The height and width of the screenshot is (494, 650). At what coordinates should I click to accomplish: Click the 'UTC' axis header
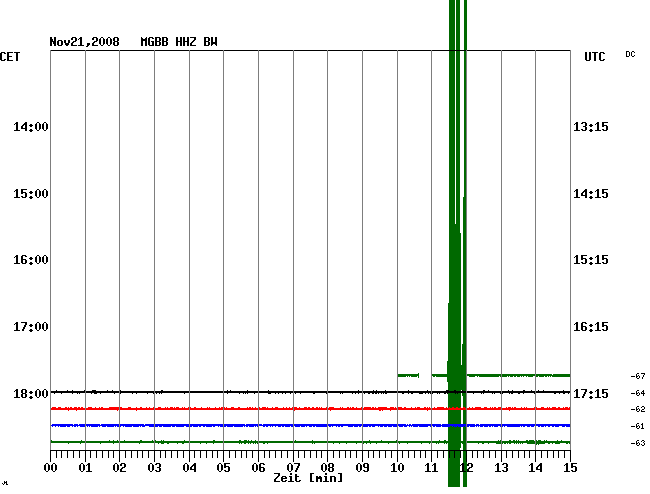[594, 57]
